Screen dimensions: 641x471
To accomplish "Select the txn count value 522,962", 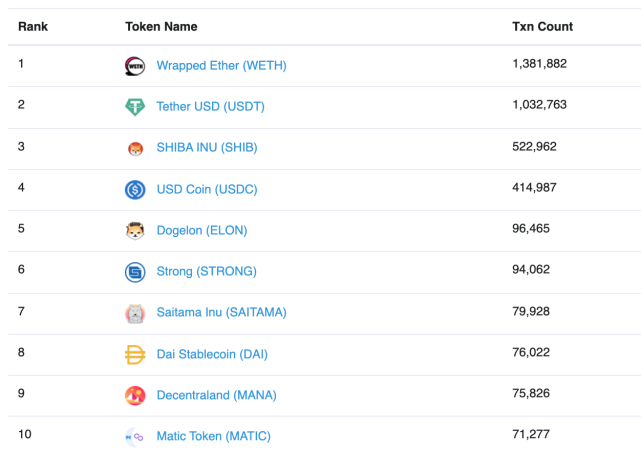I will [534, 146].
